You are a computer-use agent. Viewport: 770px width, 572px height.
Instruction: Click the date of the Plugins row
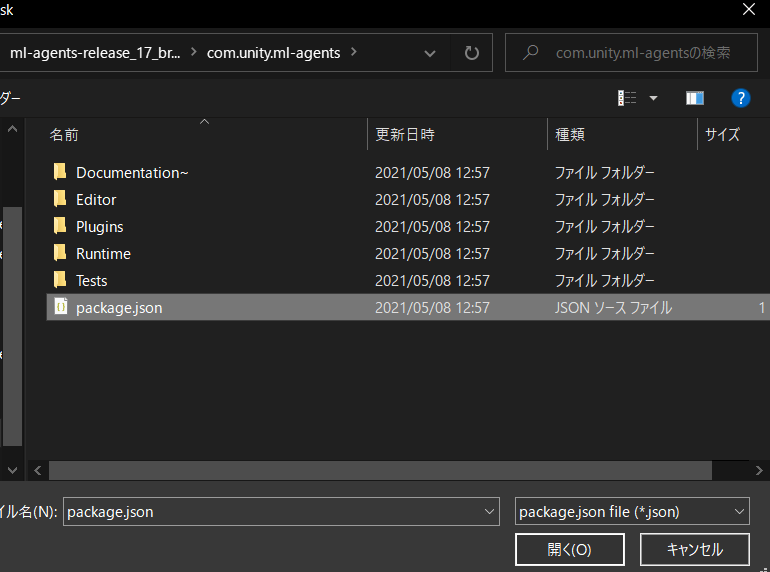tap(432, 226)
